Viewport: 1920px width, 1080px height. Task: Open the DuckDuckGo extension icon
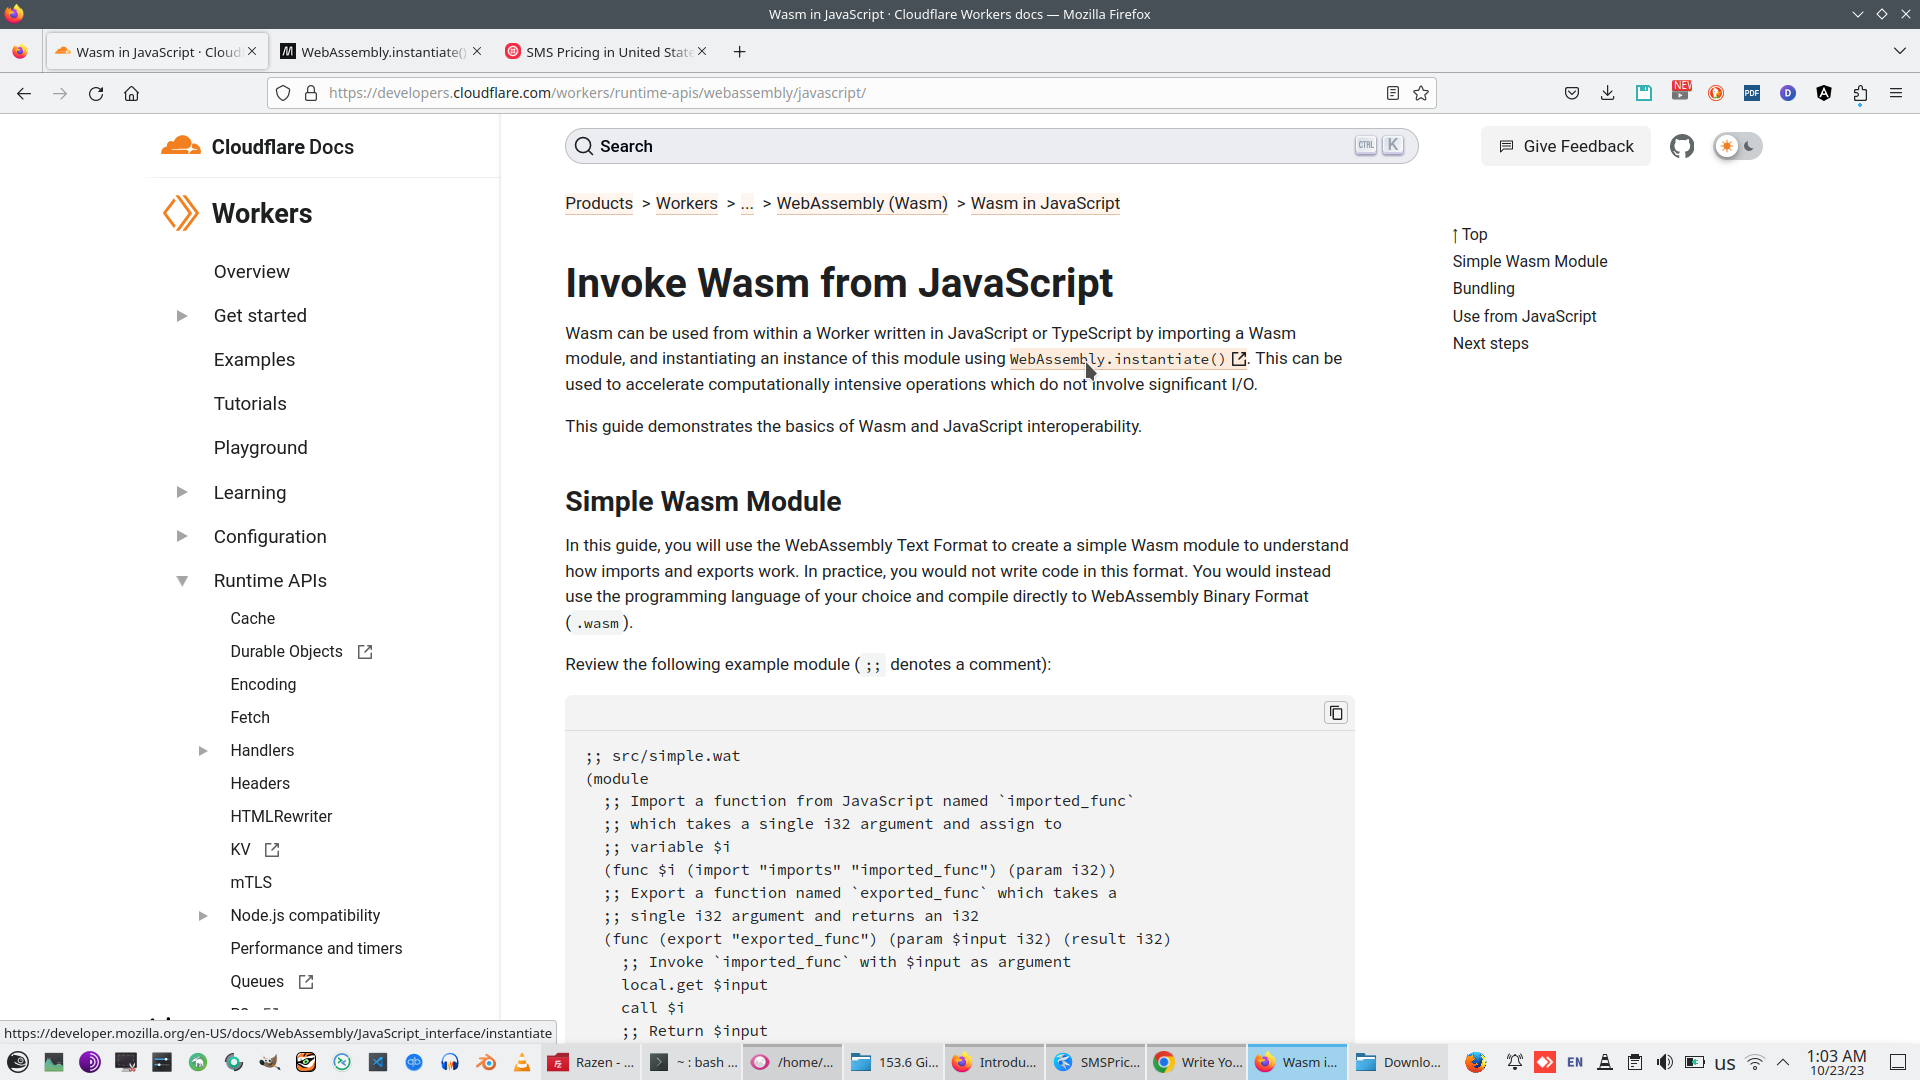pos(1714,93)
